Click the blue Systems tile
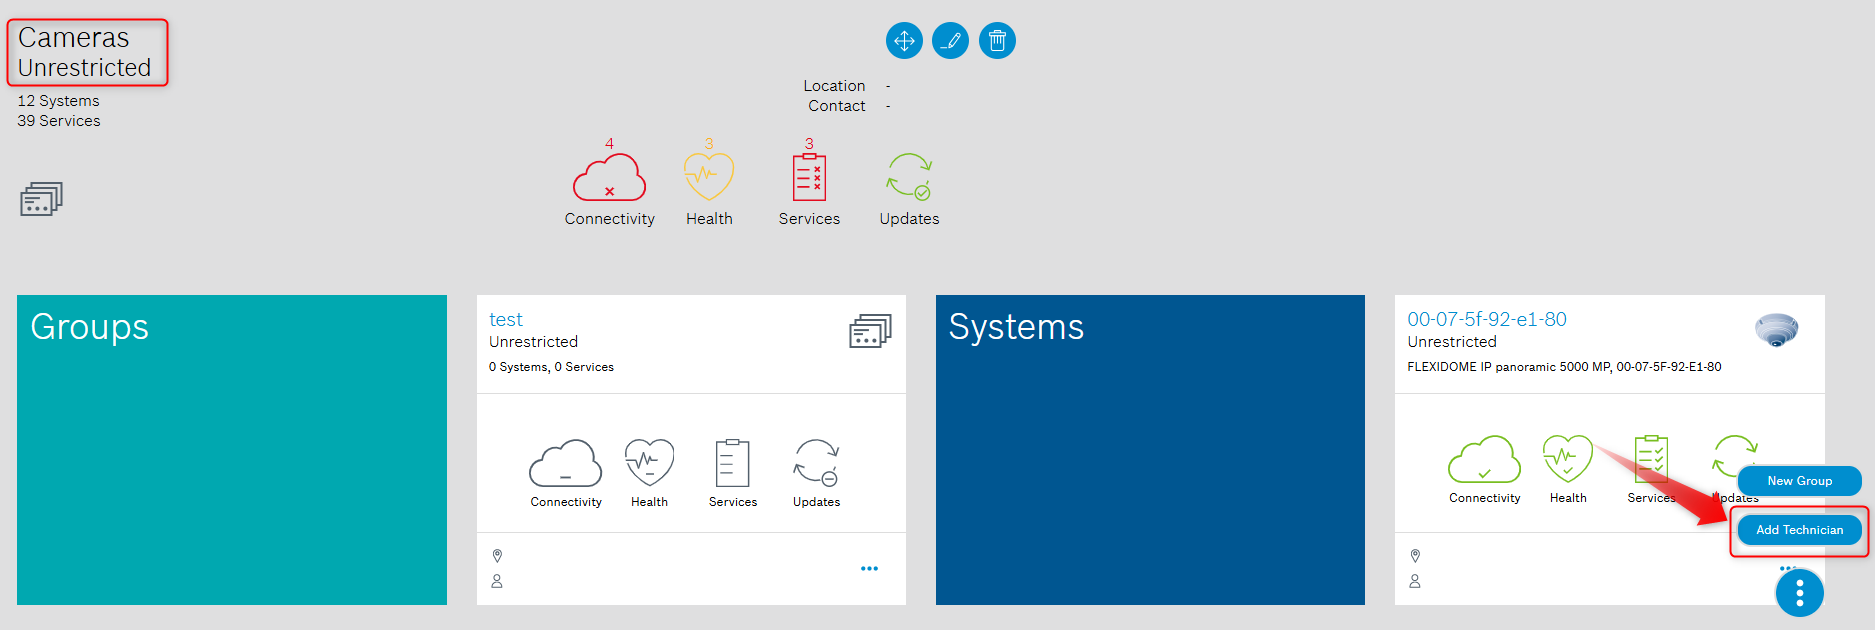This screenshot has width=1875, height=630. point(1150,450)
